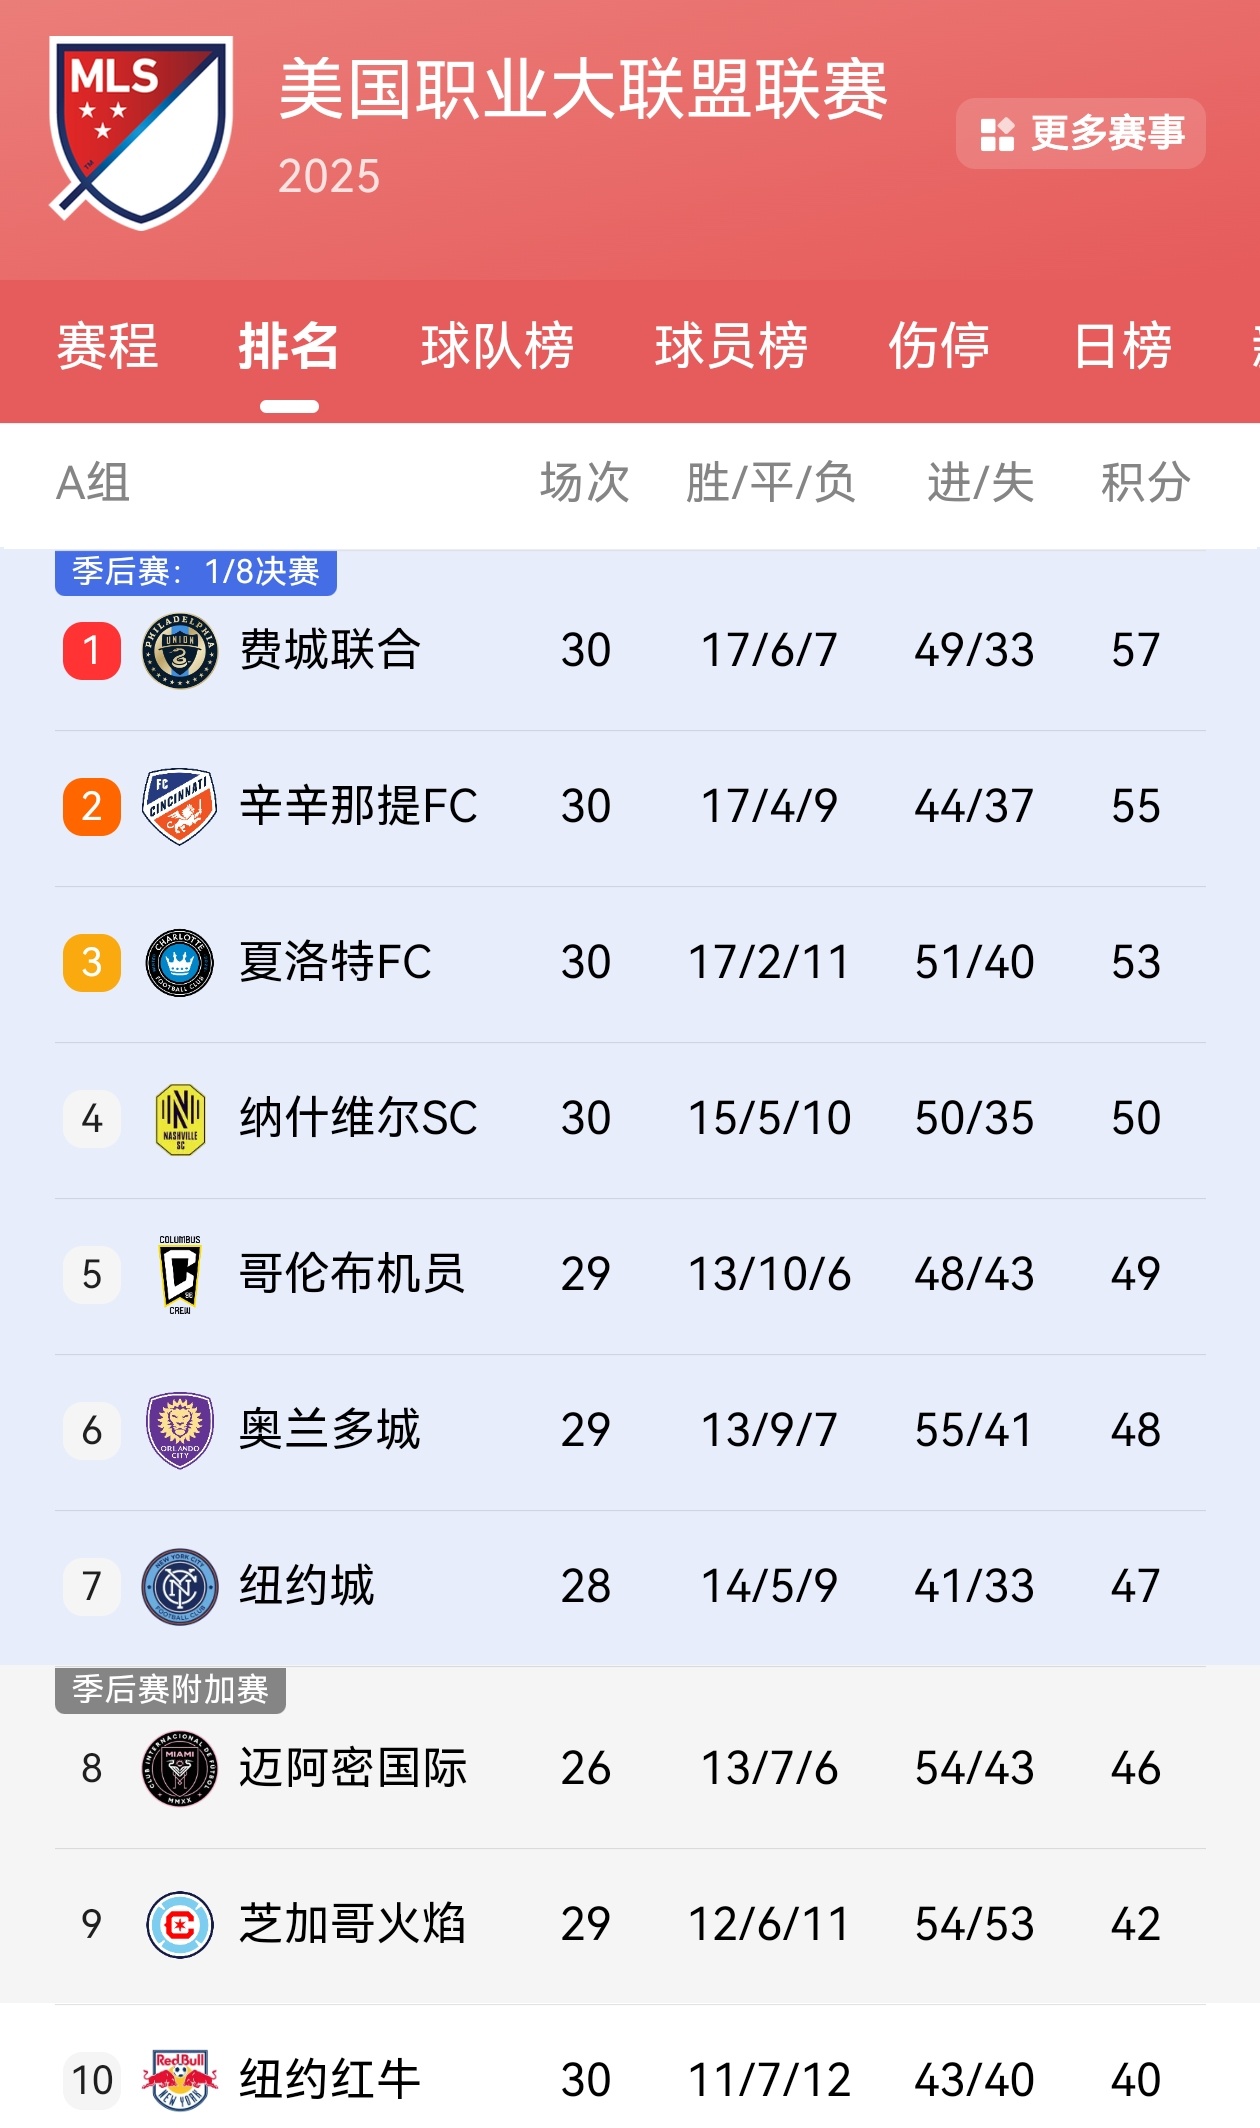Open the Inter Miami team crest
Image resolution: width=1260 pixels, height=2128 pixels.
180,1769
